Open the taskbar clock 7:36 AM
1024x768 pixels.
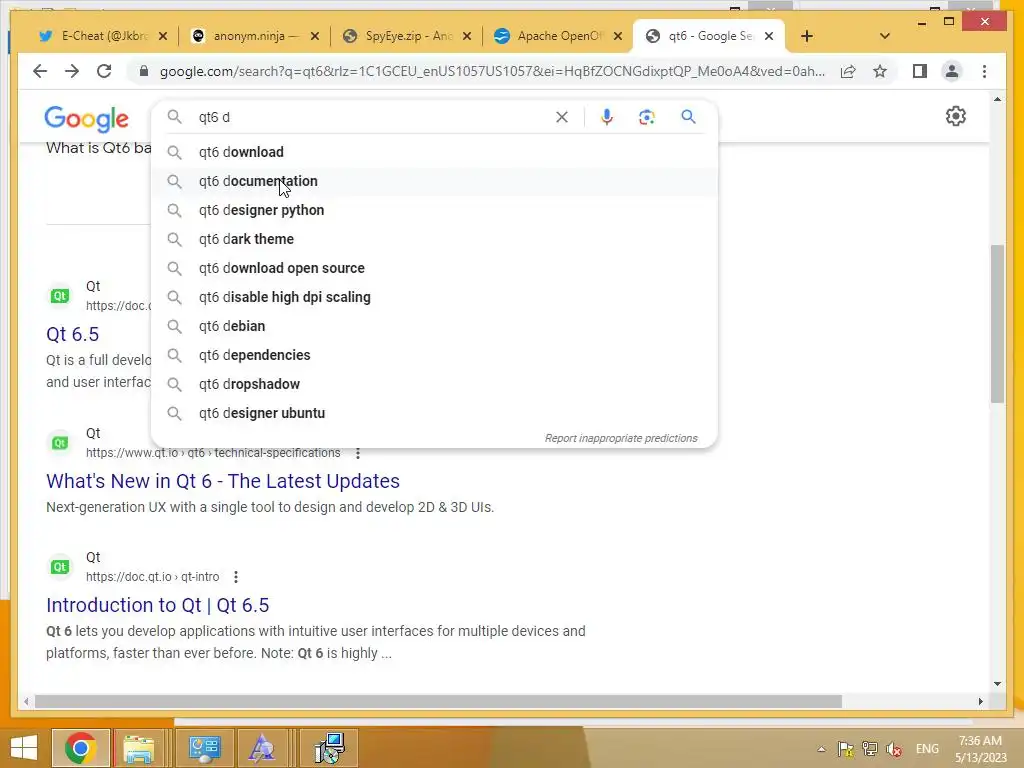tap(980, 749)
